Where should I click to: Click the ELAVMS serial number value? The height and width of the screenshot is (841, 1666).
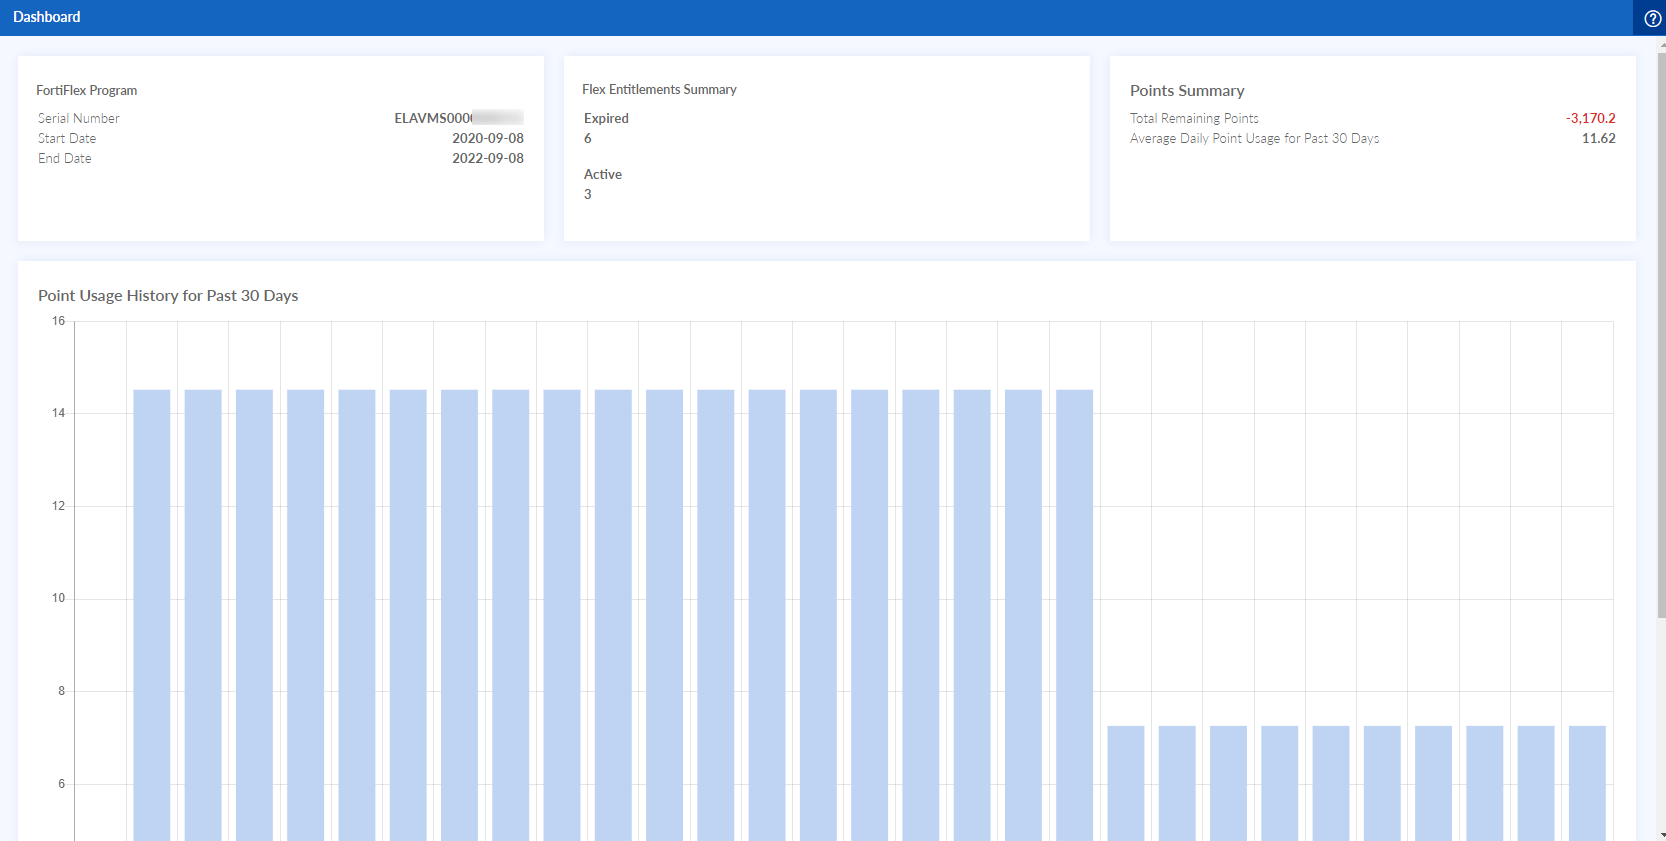pos(458,118)
